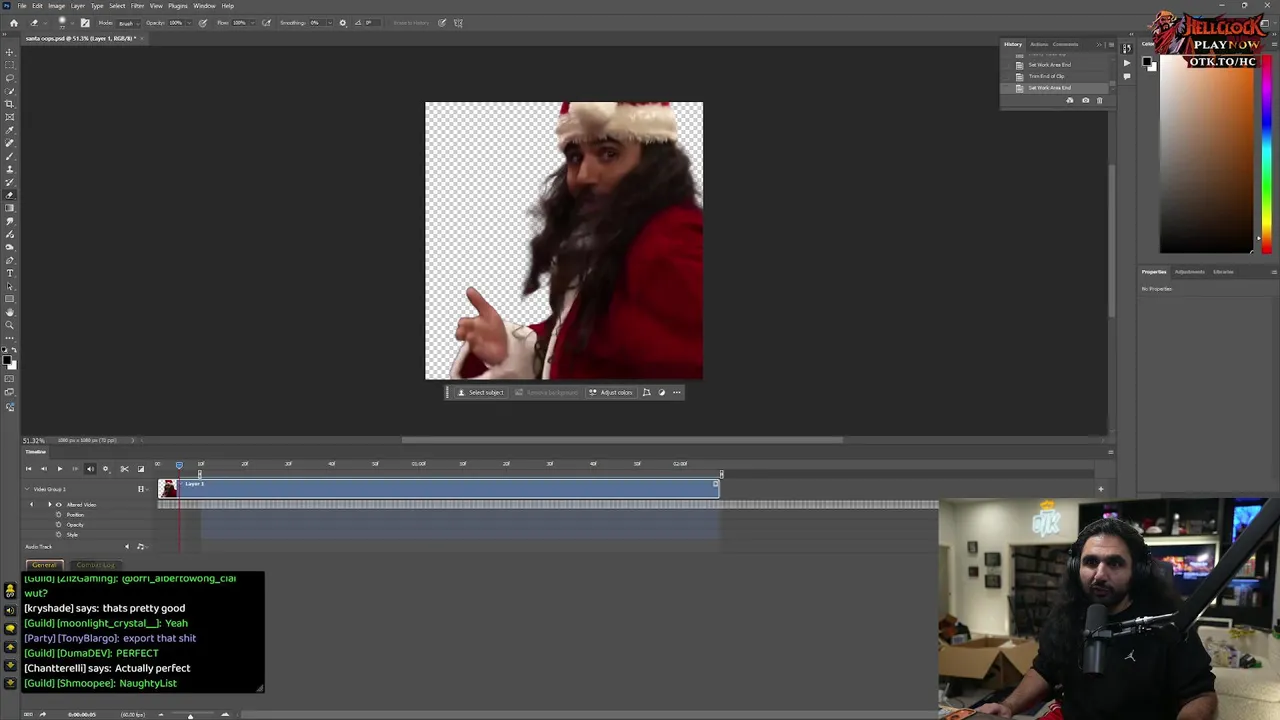This screenshot has width=1280, height=720.
Task: Play the timeline
Action: (60, 469)
